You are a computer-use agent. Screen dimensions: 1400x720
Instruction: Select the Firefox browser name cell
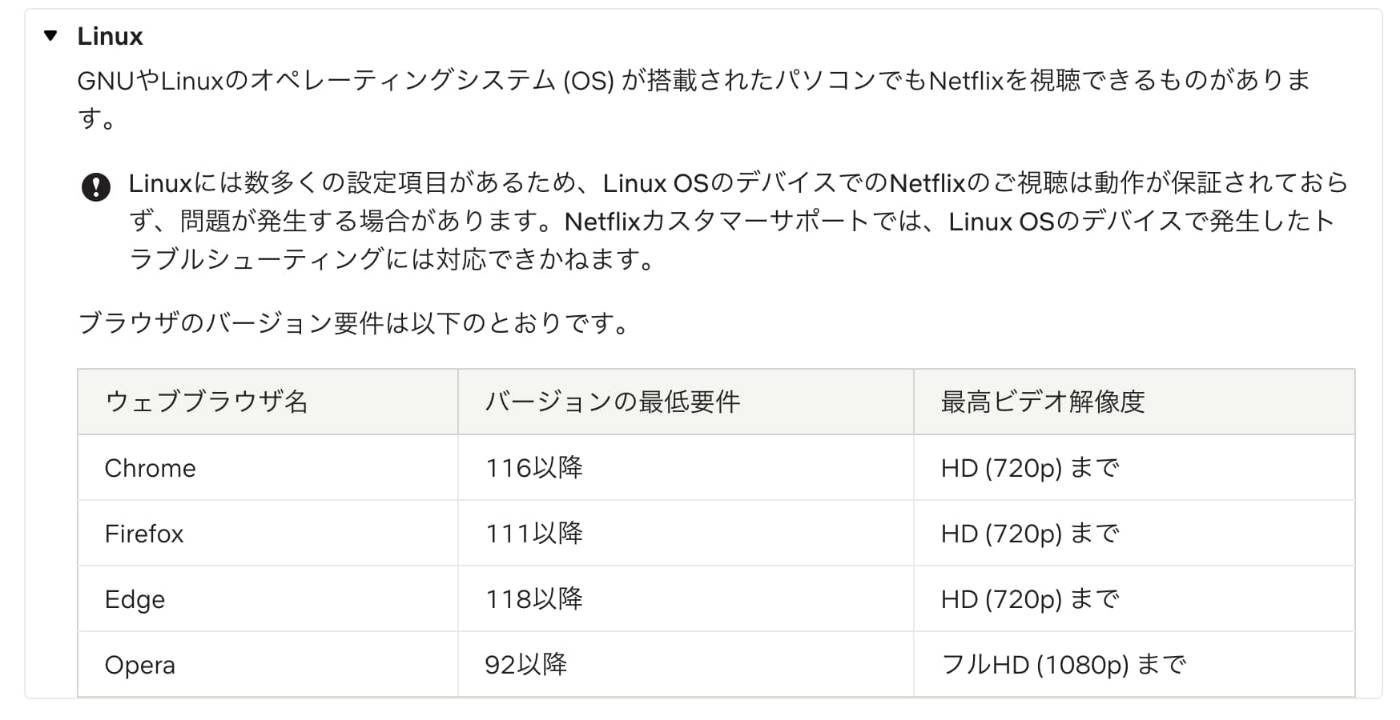(144, 534)
